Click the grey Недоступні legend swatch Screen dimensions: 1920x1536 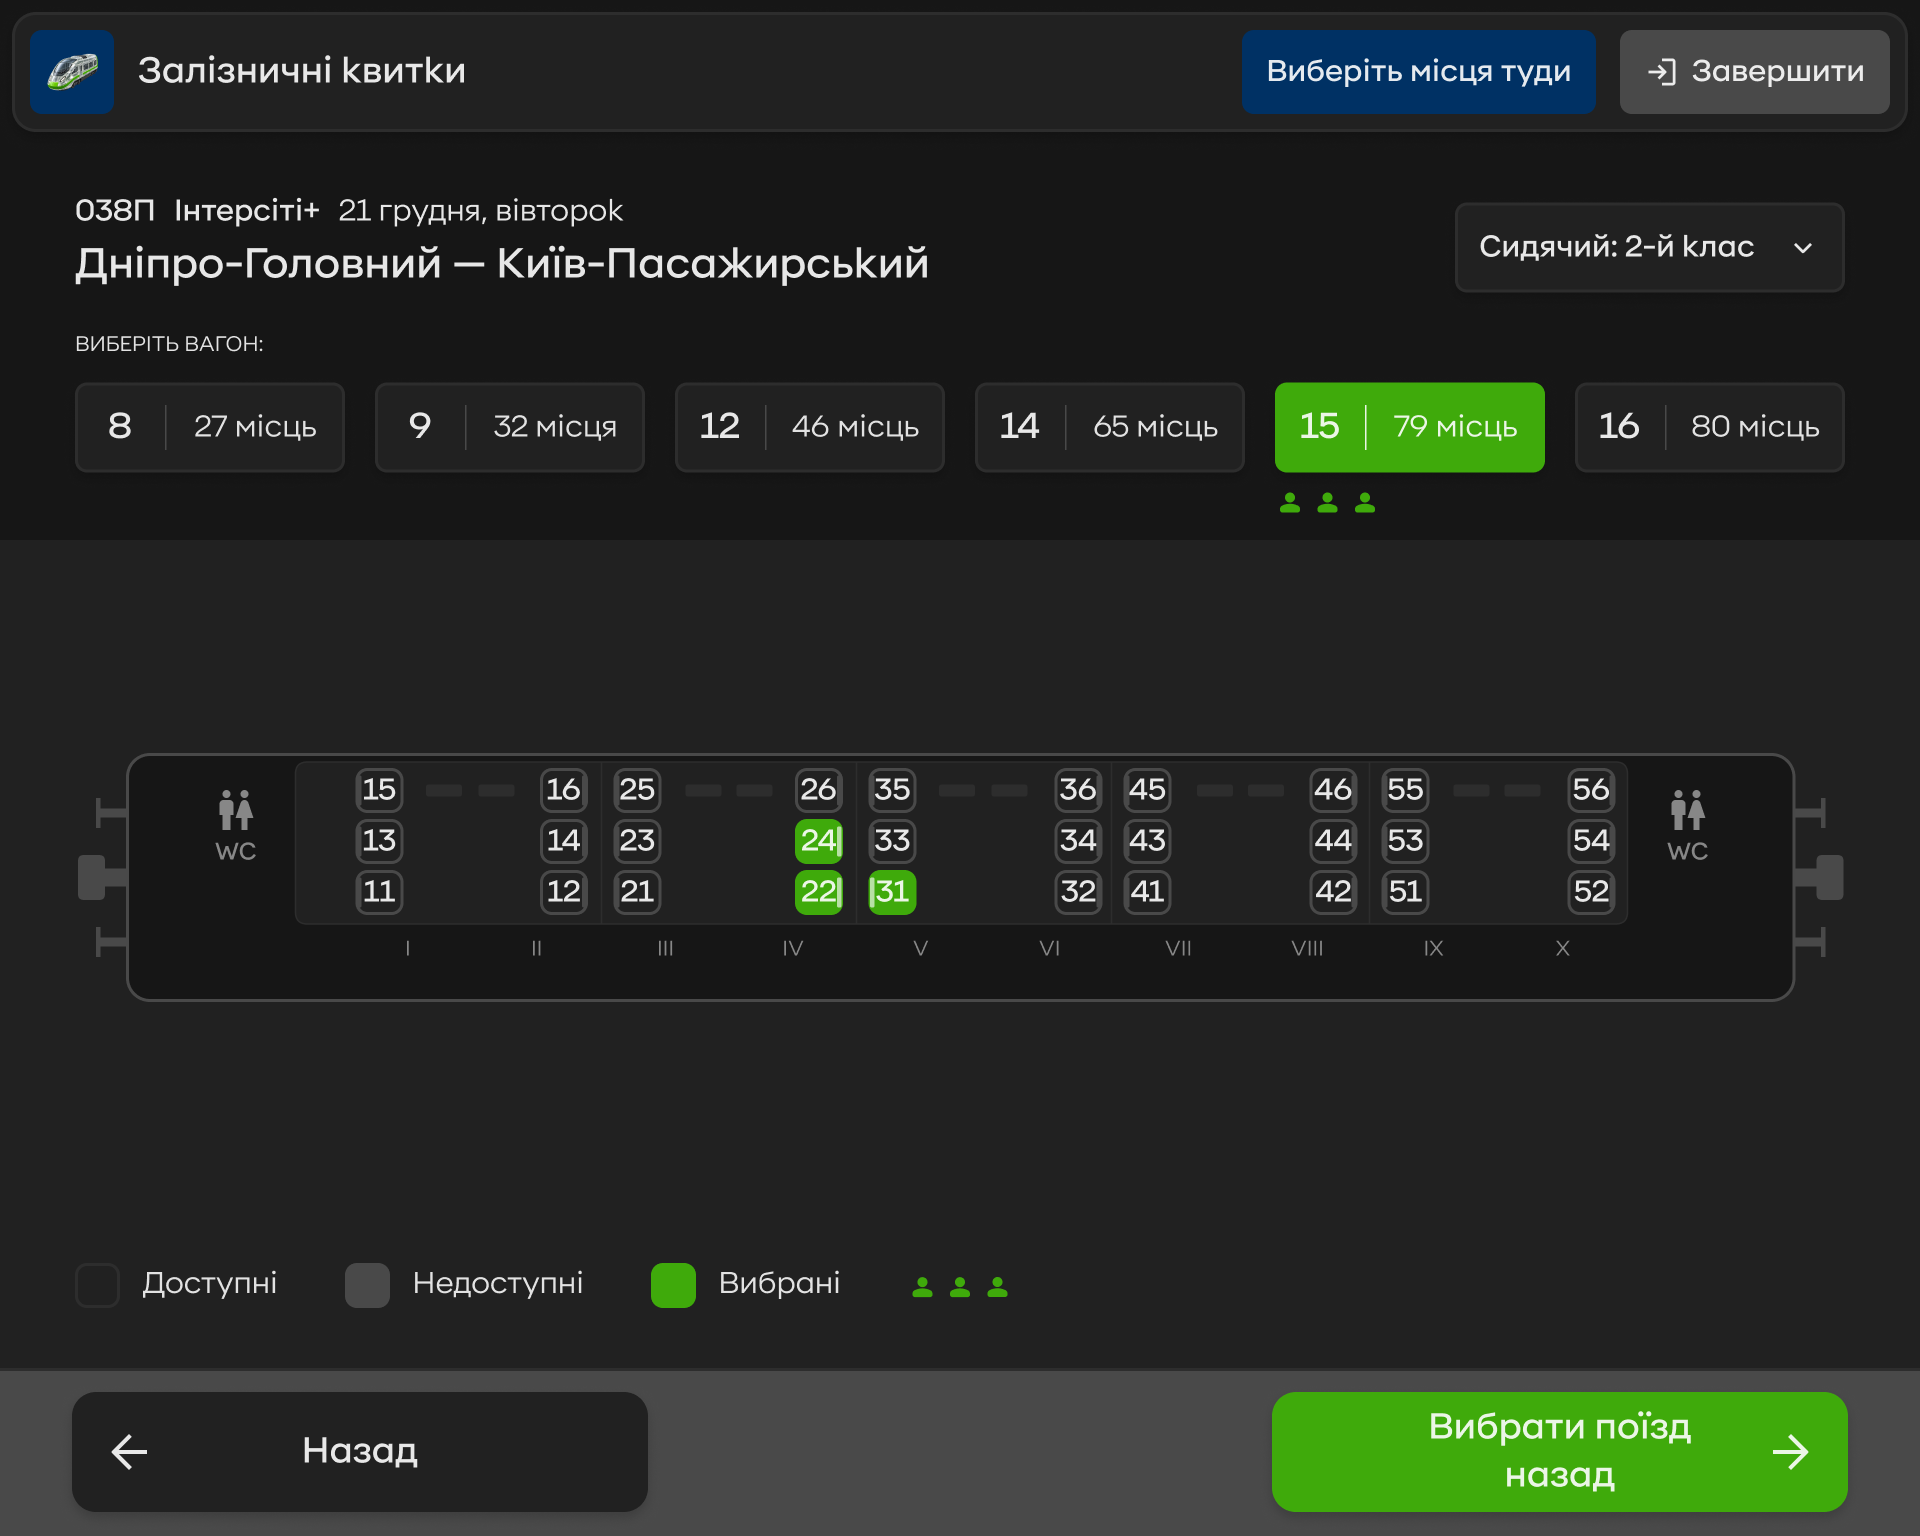tap(367, 1285)
